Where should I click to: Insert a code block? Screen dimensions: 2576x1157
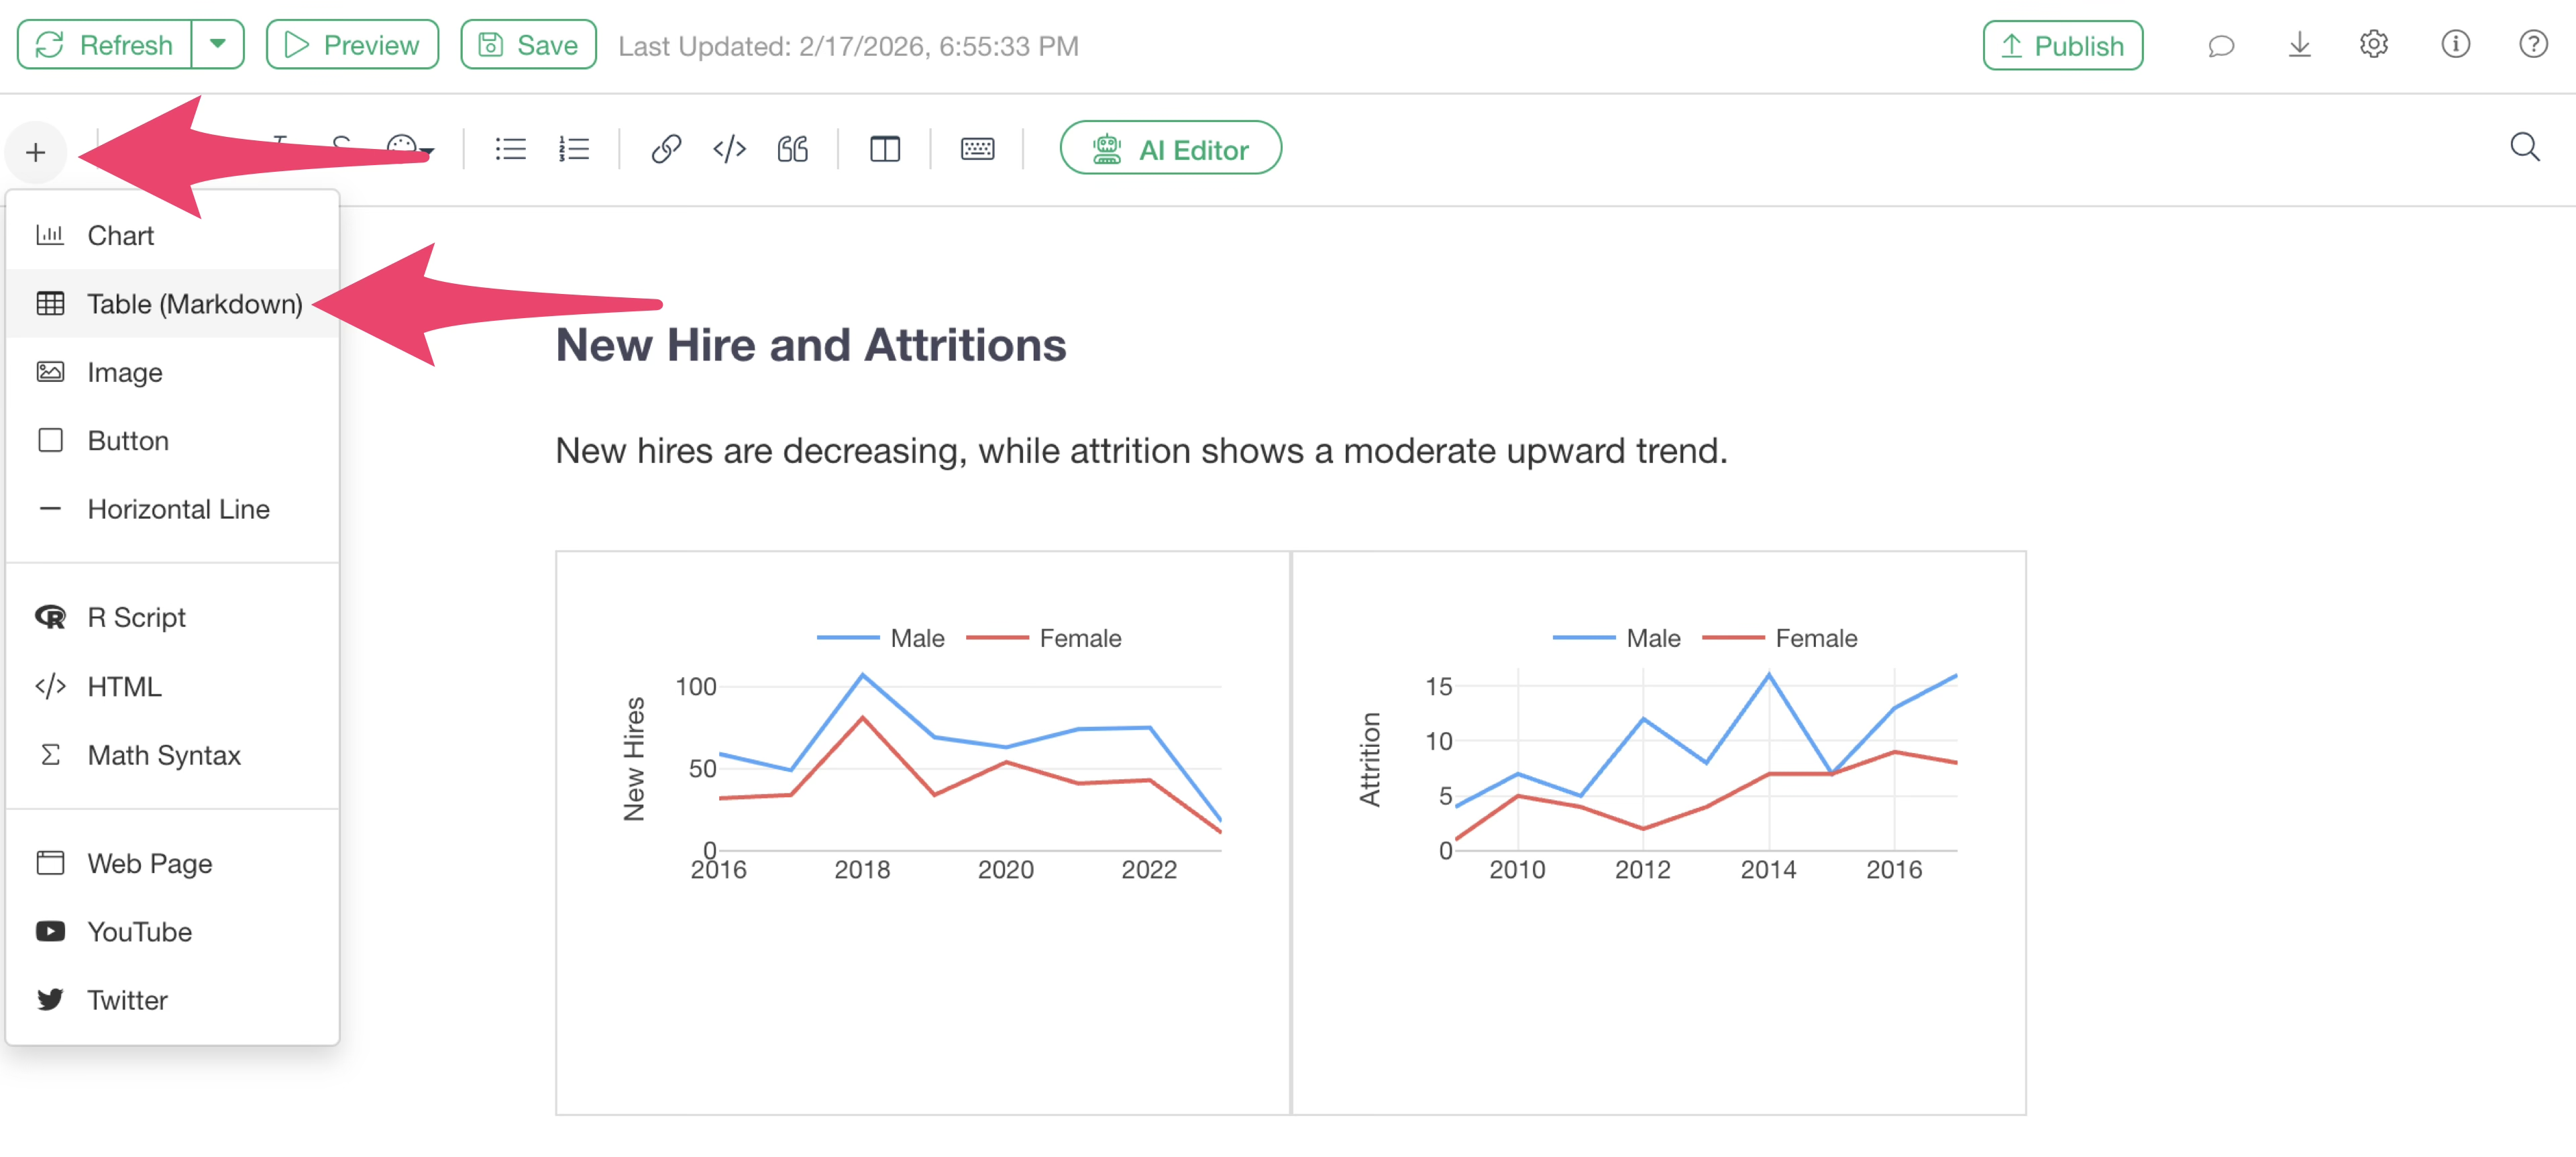(x=729, y=149)
